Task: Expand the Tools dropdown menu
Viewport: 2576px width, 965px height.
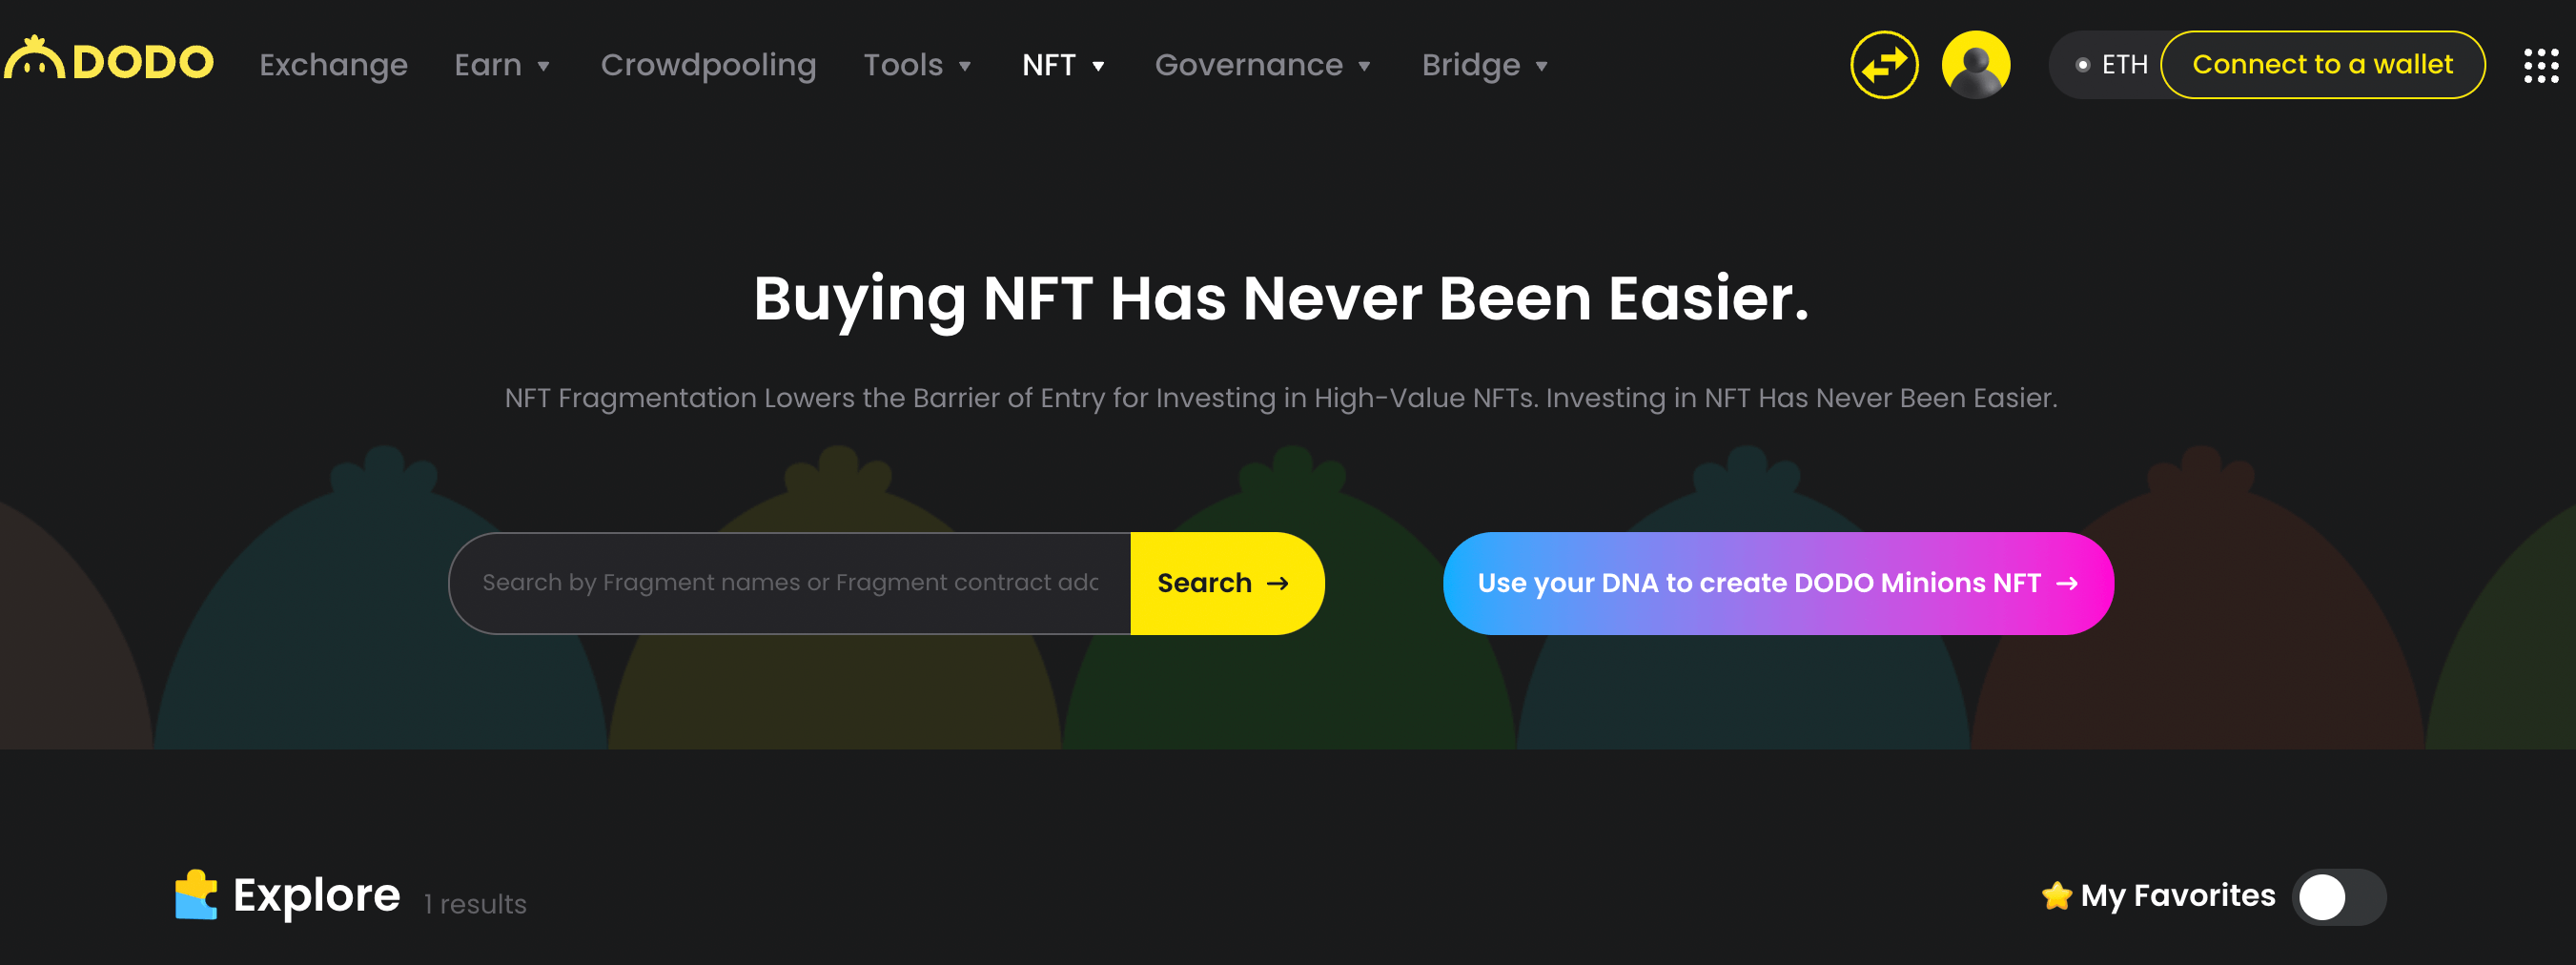Action: [917, 65]
